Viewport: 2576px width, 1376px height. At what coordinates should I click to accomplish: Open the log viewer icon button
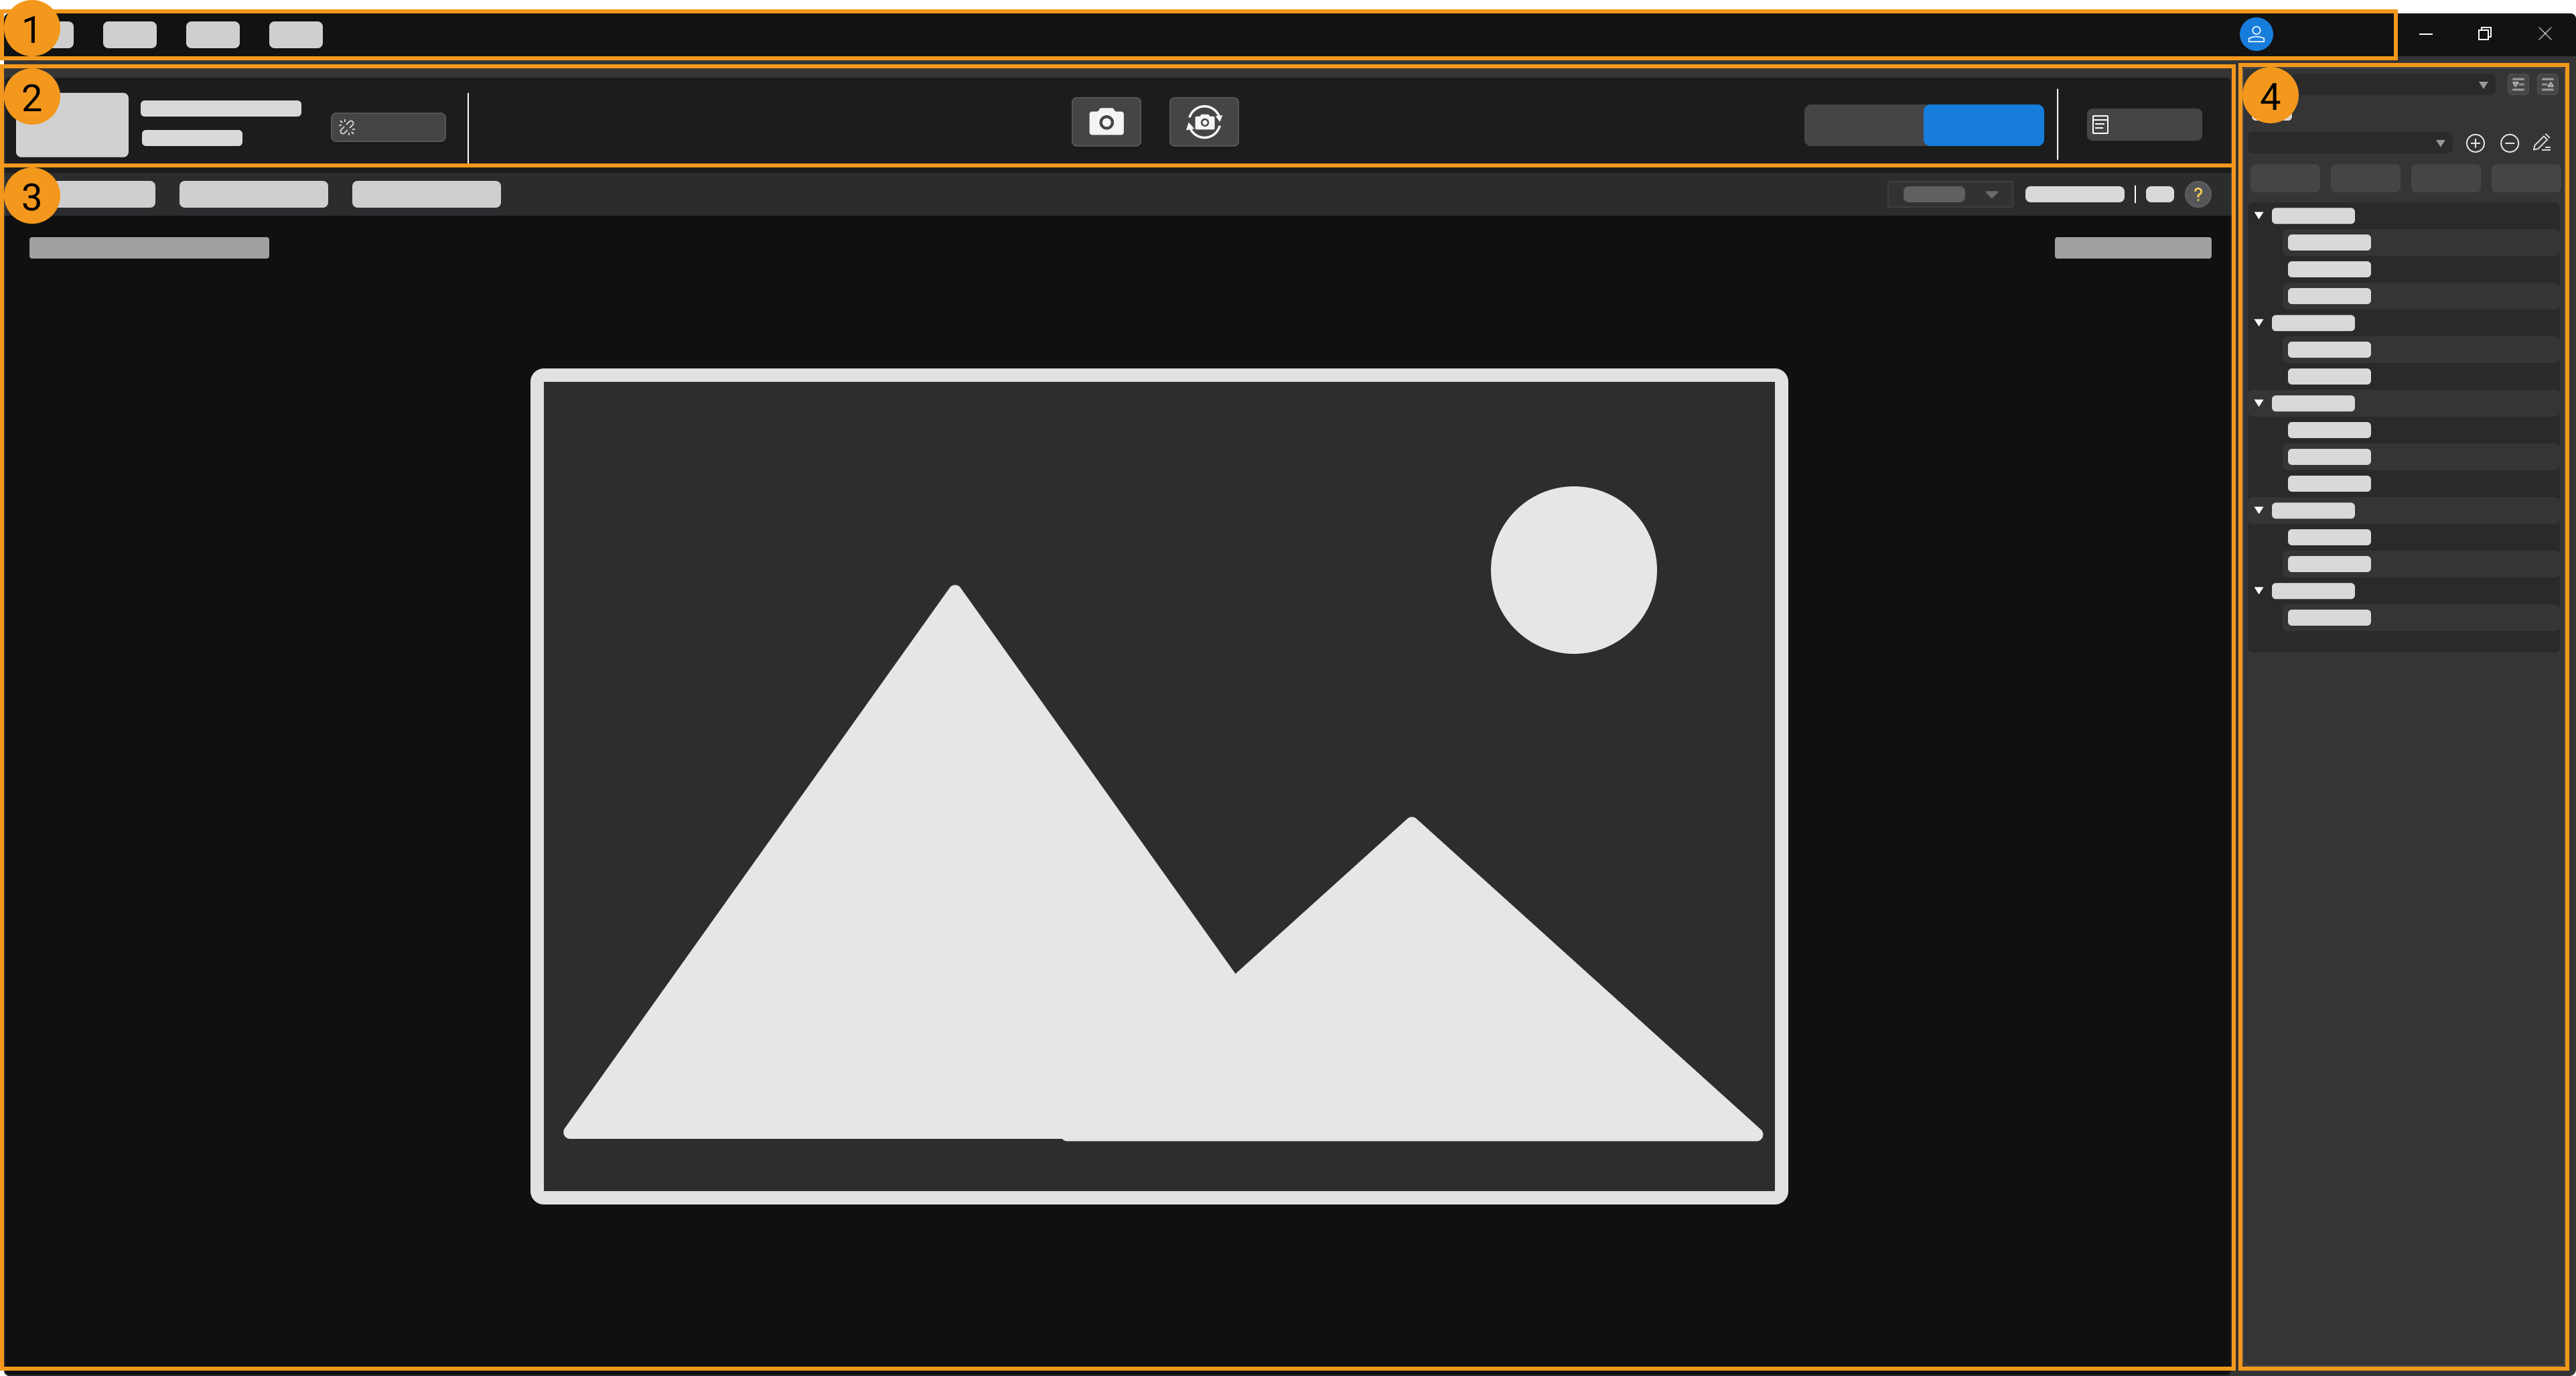click(x=2100, y=124)
